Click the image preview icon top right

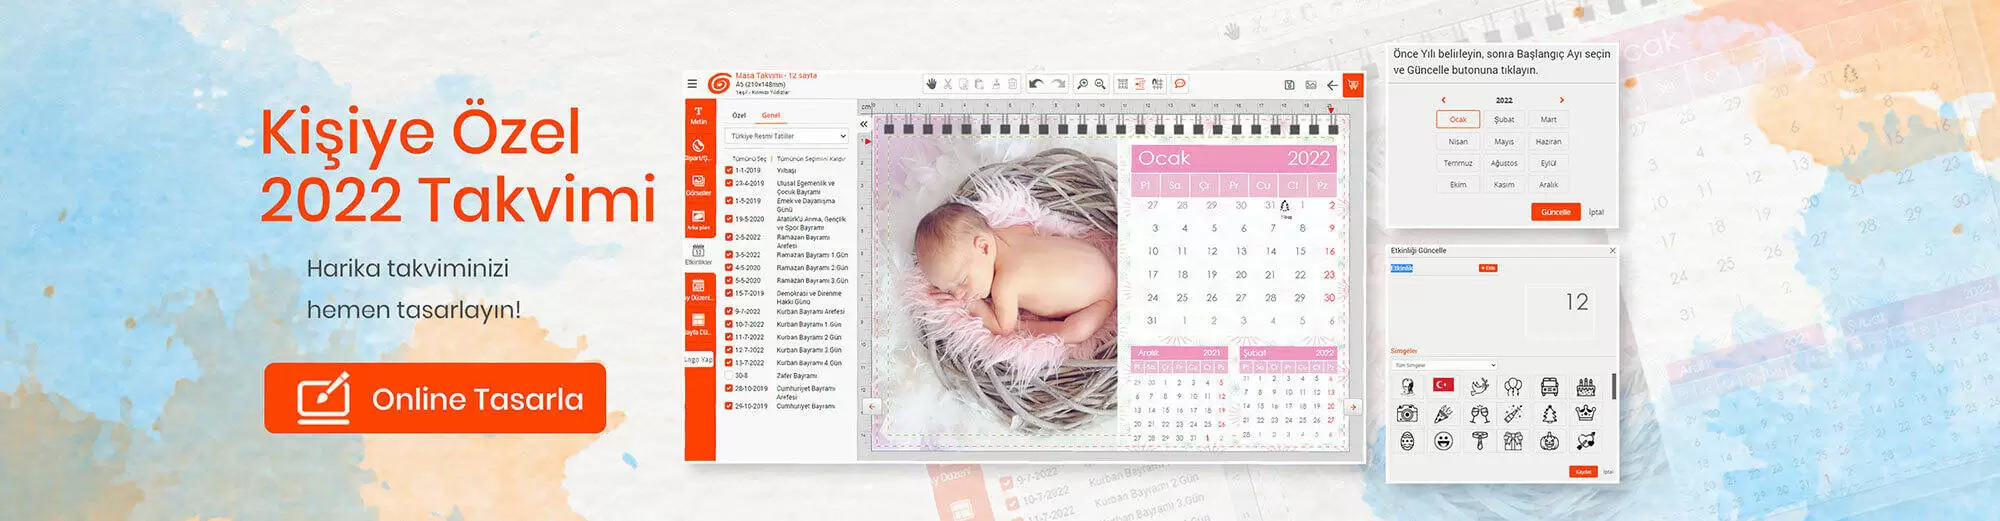(1311, 85)
